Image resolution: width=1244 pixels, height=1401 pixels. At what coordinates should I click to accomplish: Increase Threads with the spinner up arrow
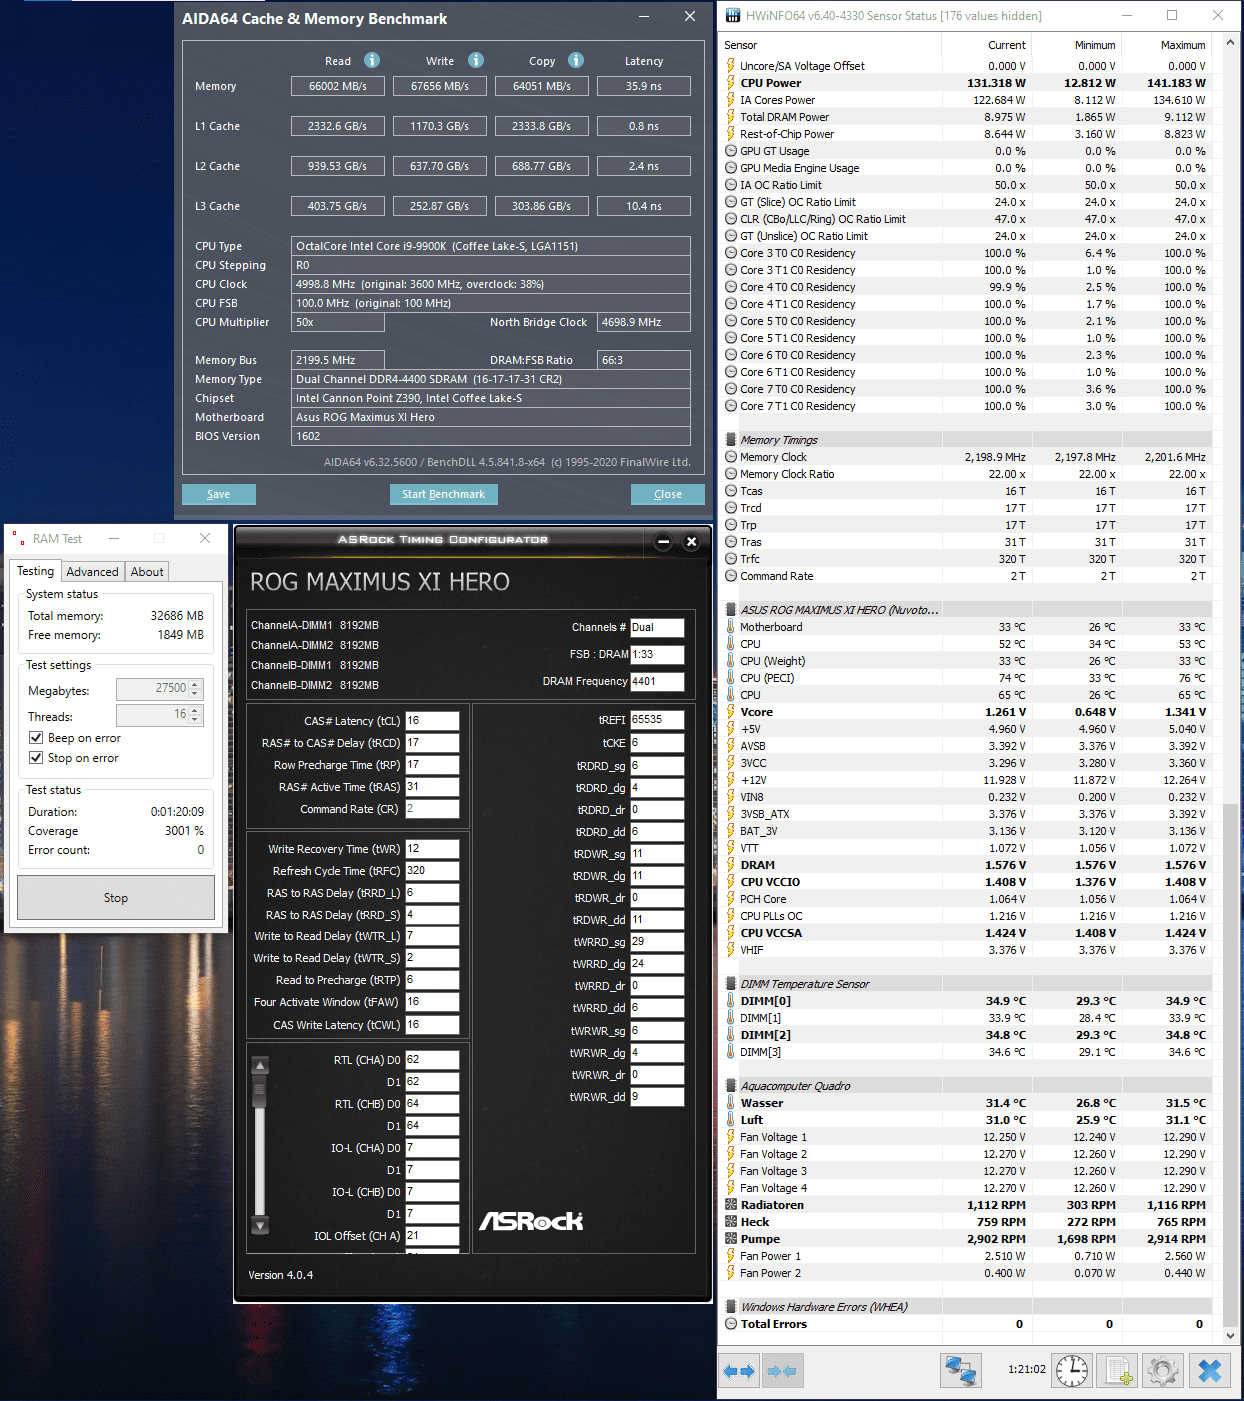(x=196, y=711)
